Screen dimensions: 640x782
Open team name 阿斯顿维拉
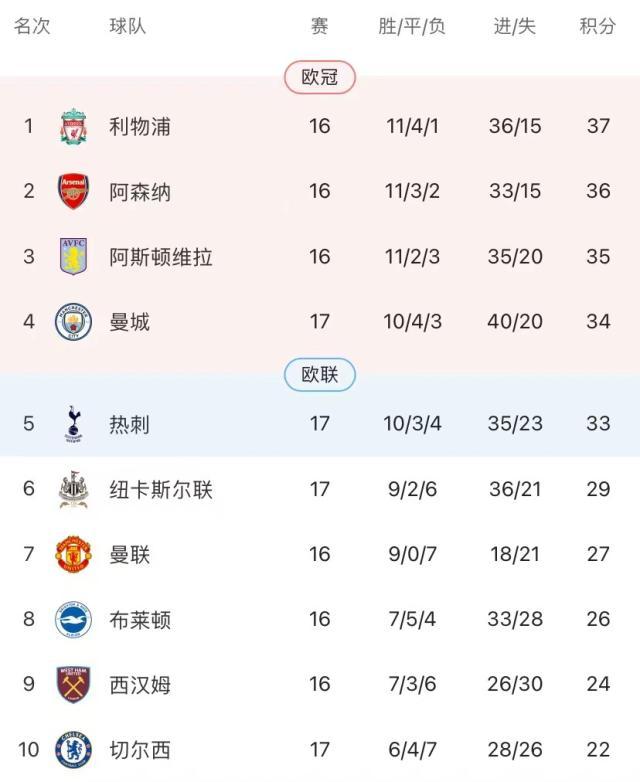coord(161,257)
